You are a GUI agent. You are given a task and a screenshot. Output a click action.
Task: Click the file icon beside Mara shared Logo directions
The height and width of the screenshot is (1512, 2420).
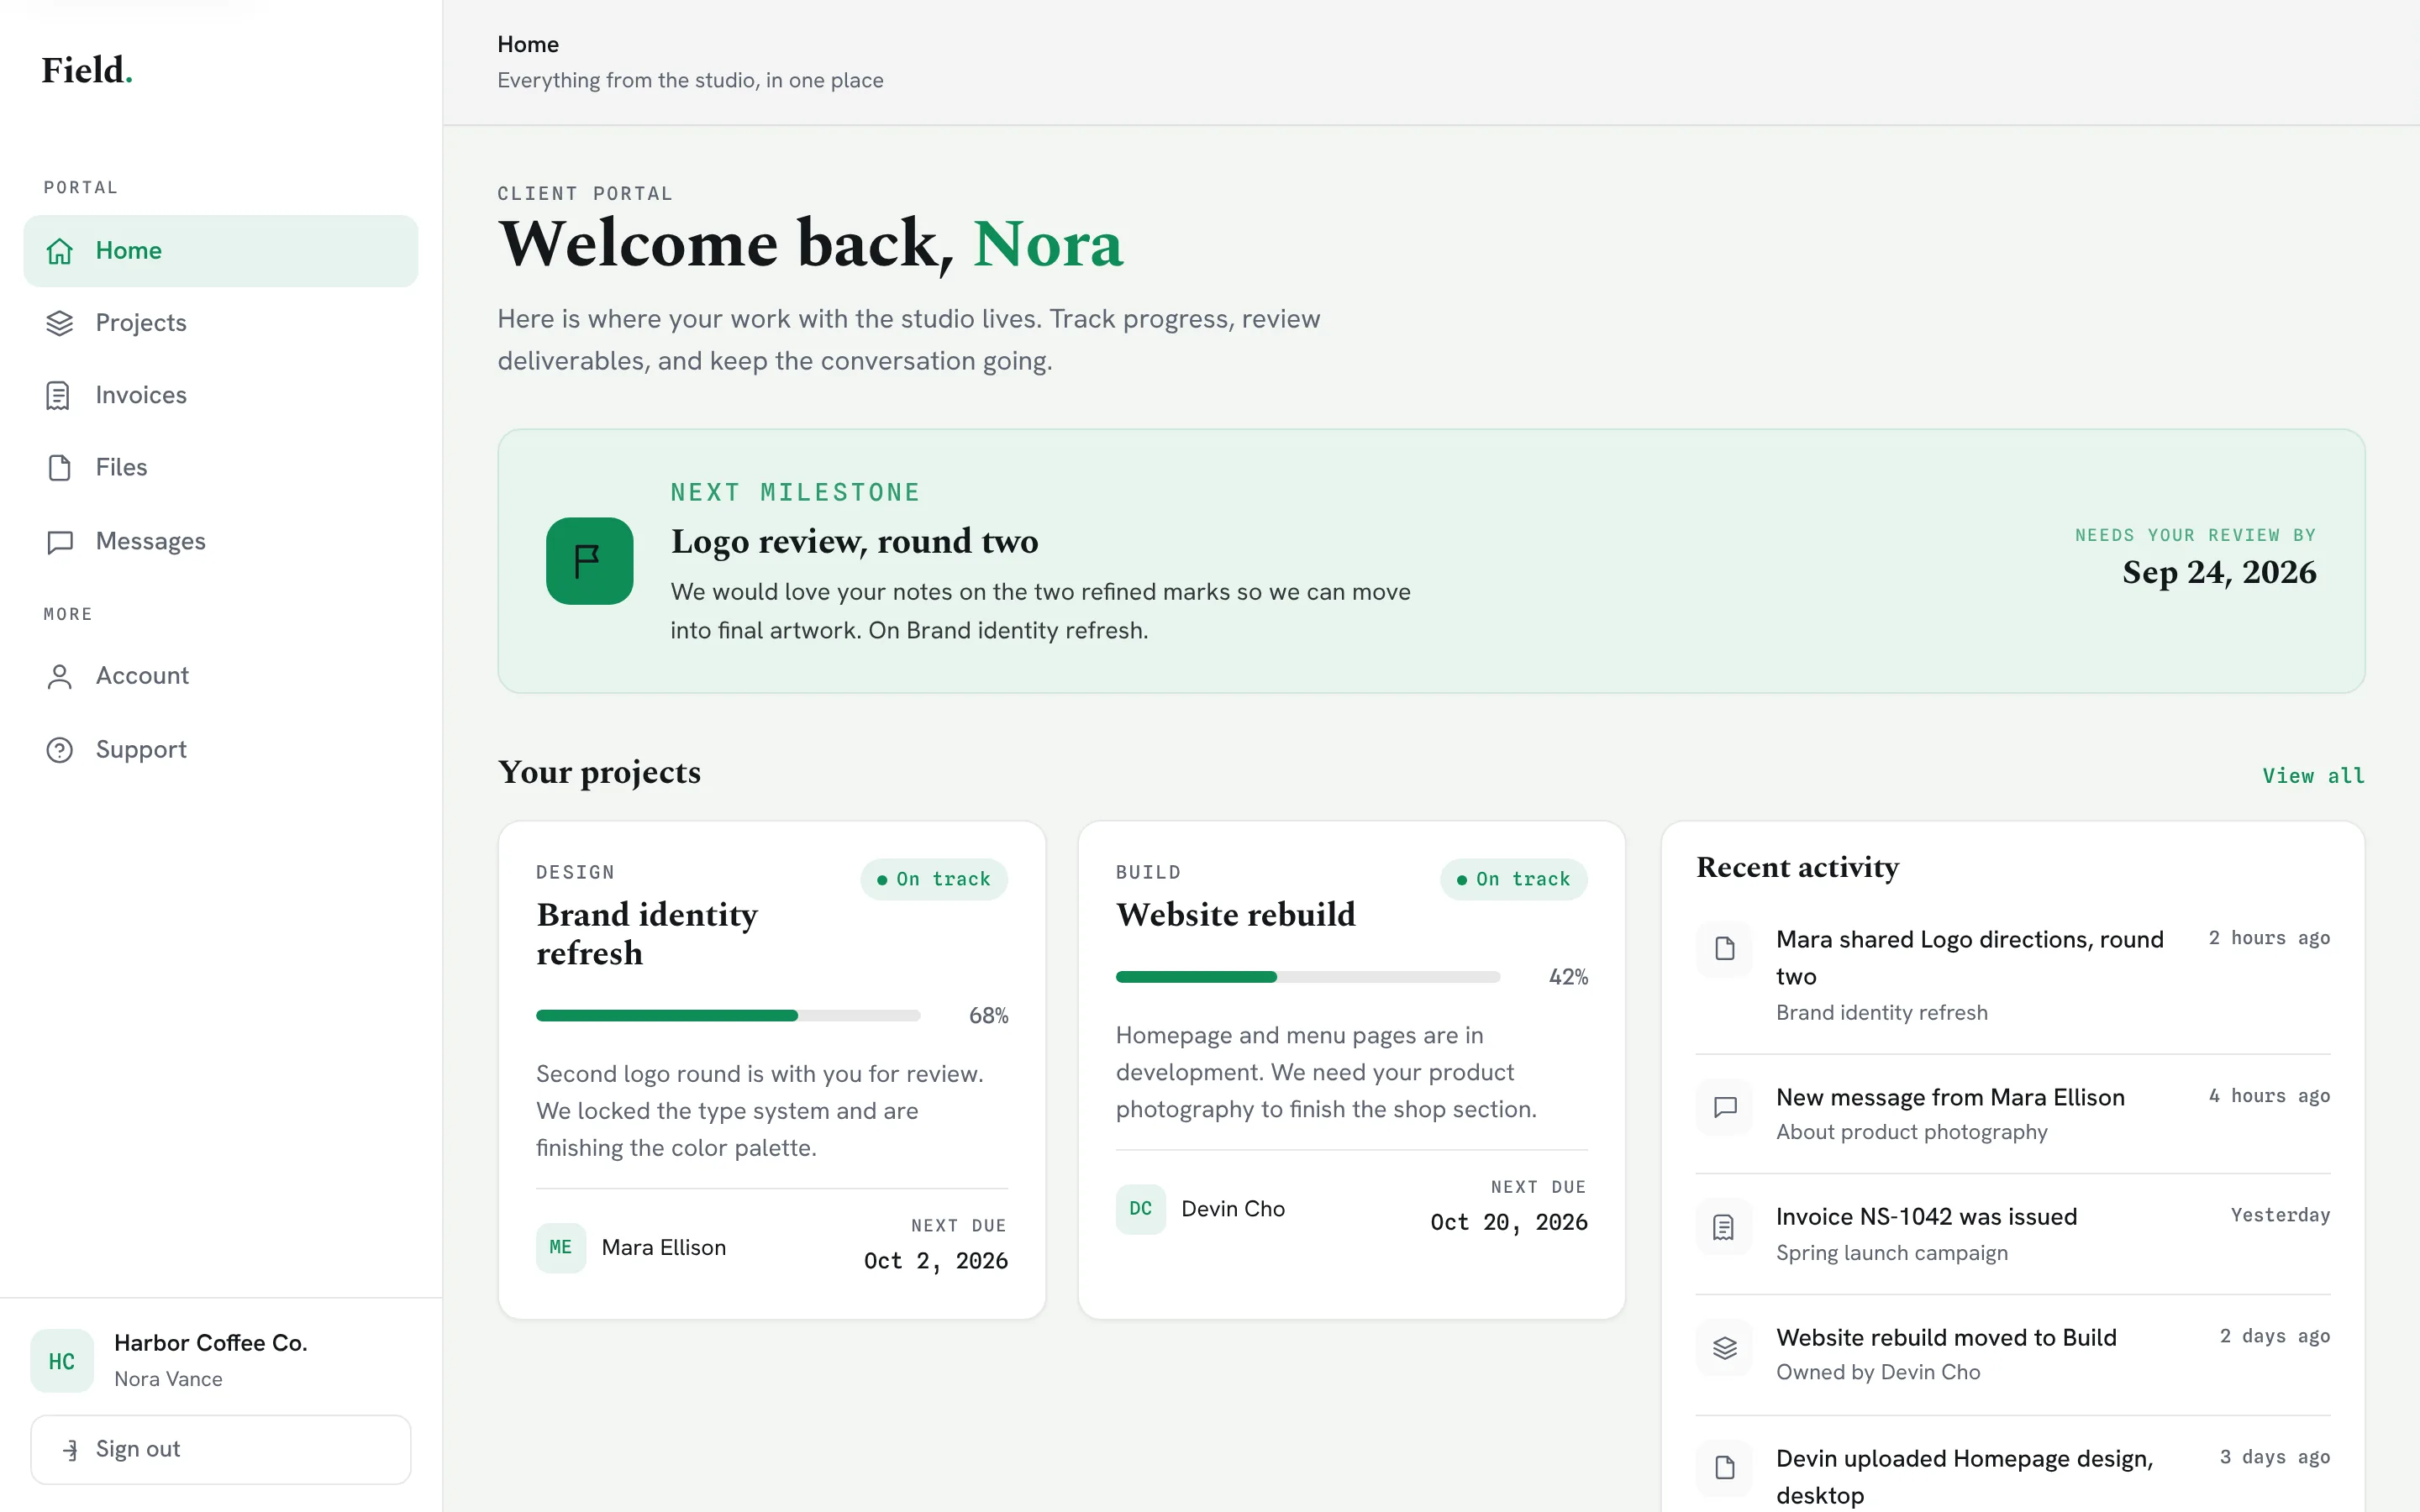click(1724, 948)
